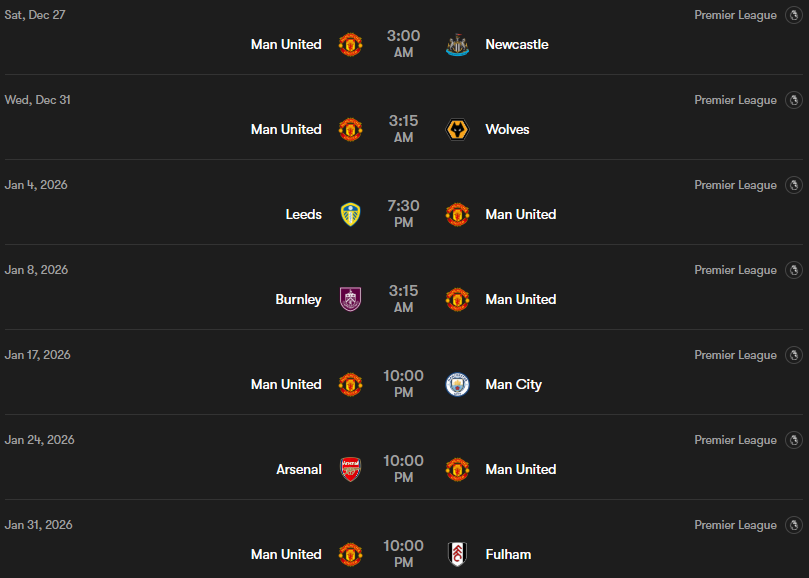Open the Burnley team link
This screenshot has width=809, height=578.
(298, 300)
